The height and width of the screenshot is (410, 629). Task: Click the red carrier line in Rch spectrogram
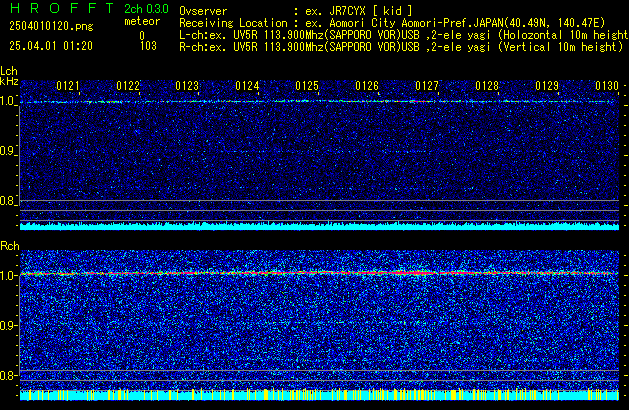tap(319, 273)
